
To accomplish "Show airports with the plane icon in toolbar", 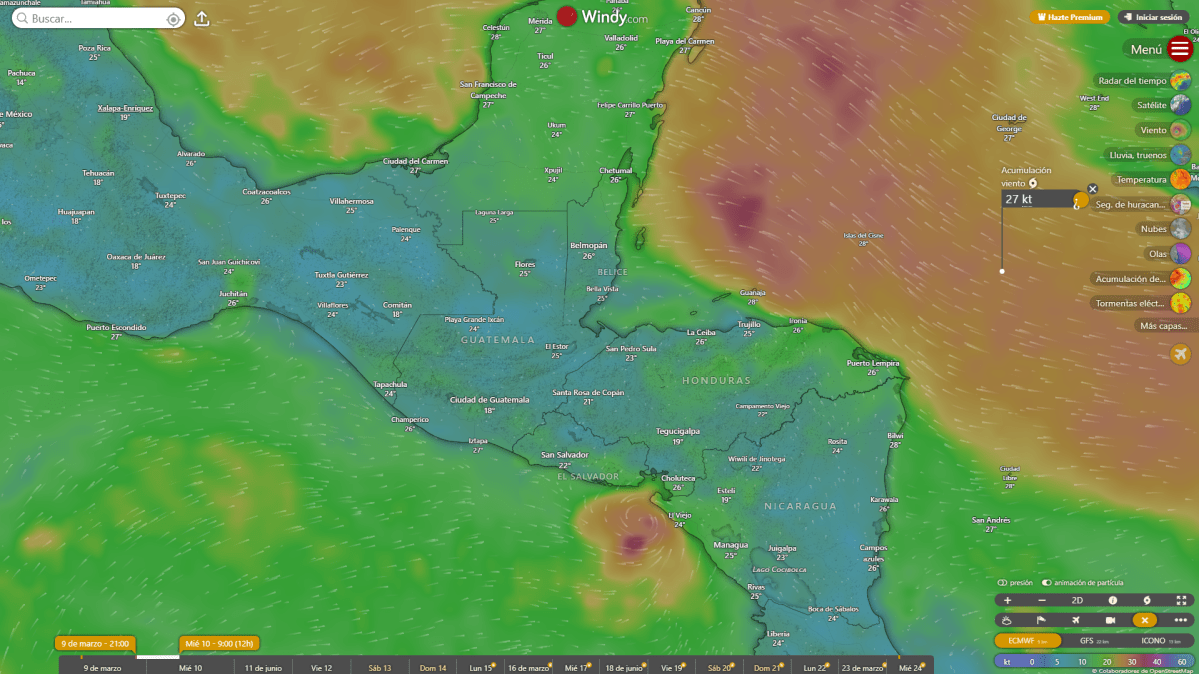I will click(1076, 620).
